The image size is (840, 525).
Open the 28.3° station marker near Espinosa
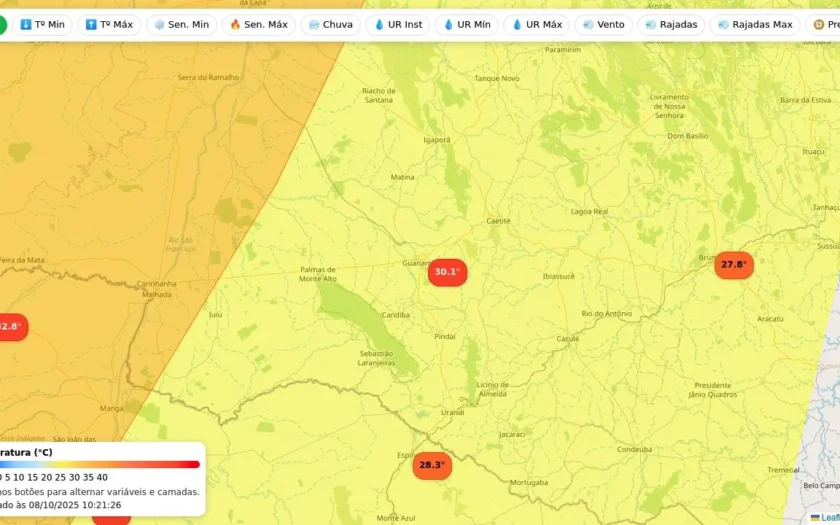pyautogui.click(x=432, y=465)
